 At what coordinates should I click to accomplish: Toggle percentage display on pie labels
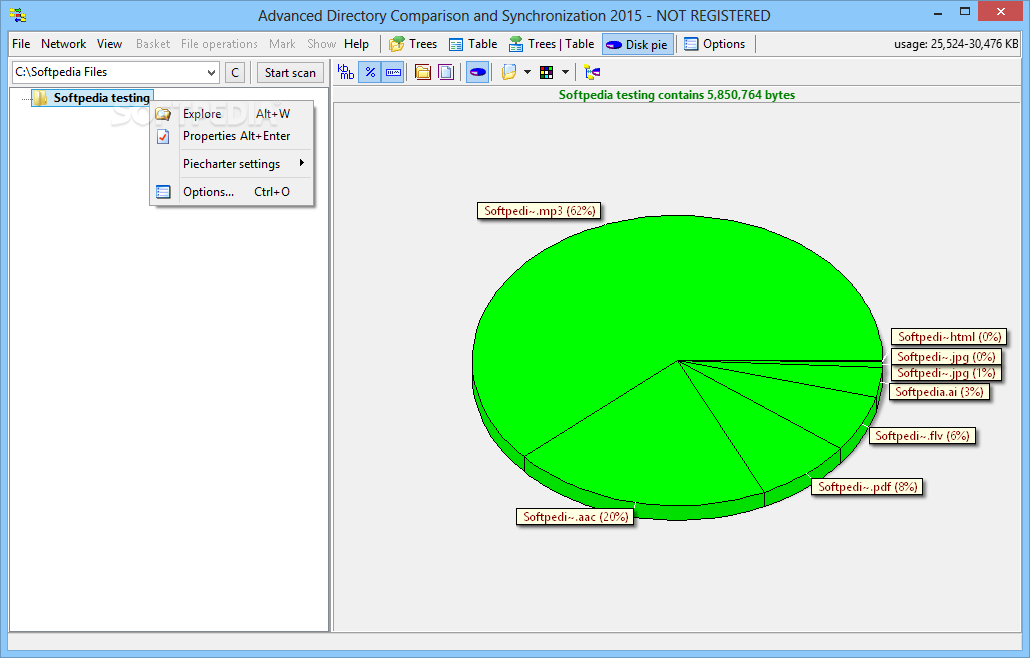[370, 72]
